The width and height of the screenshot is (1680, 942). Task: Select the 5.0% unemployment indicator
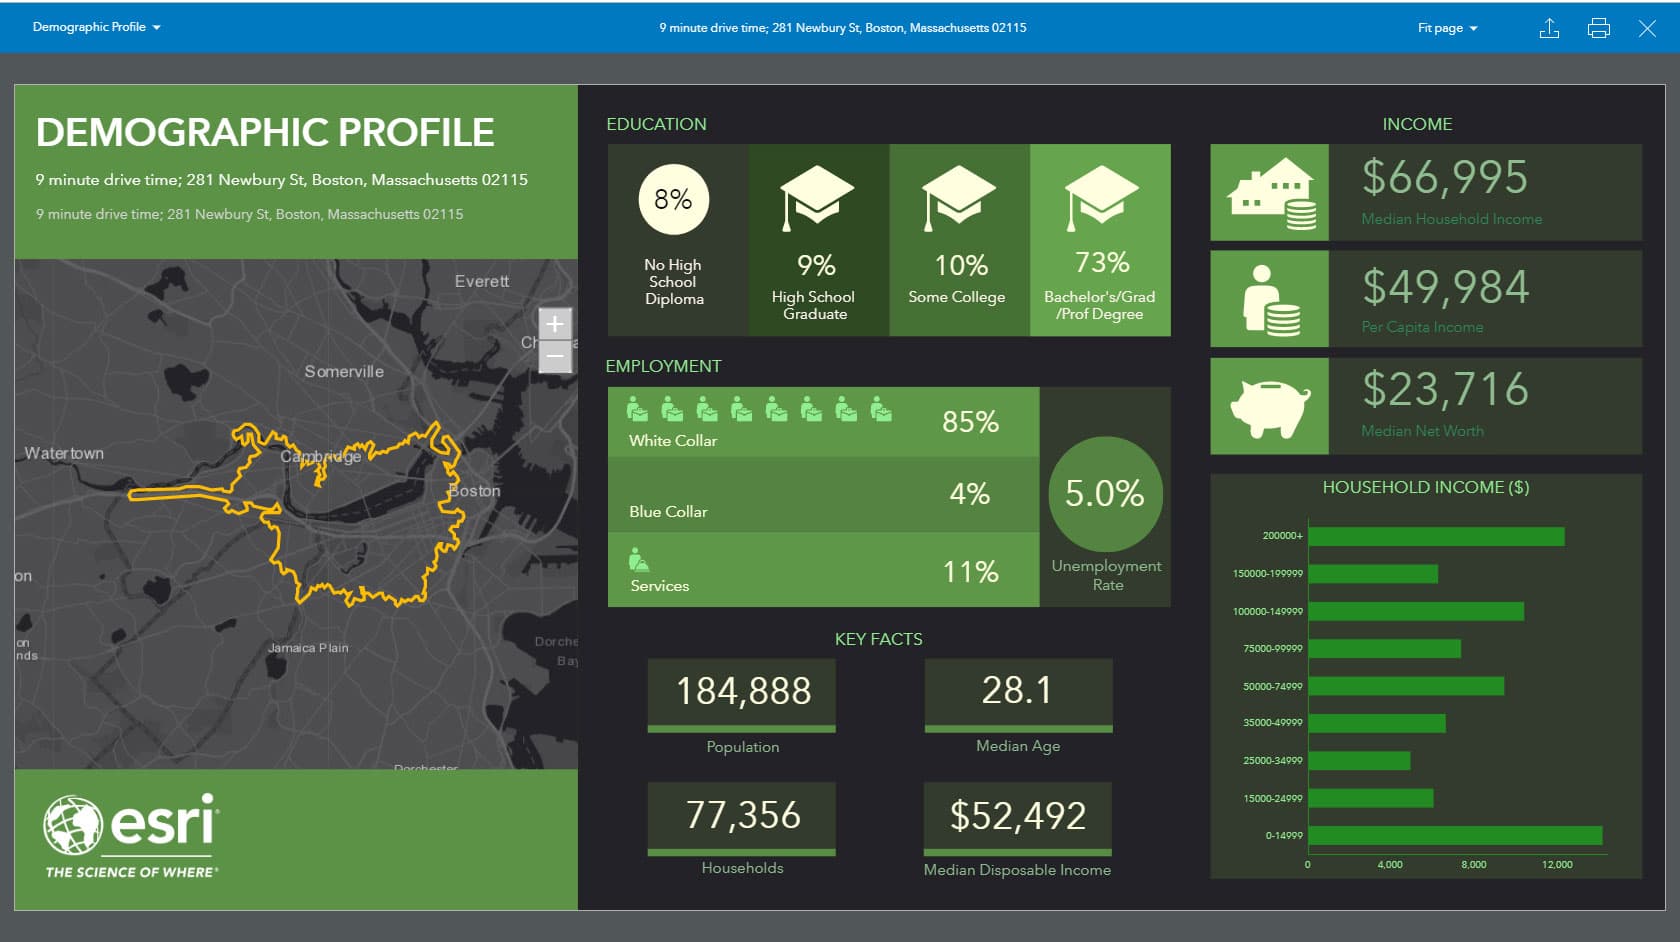pyautogui.click(x=1104, y=494)
